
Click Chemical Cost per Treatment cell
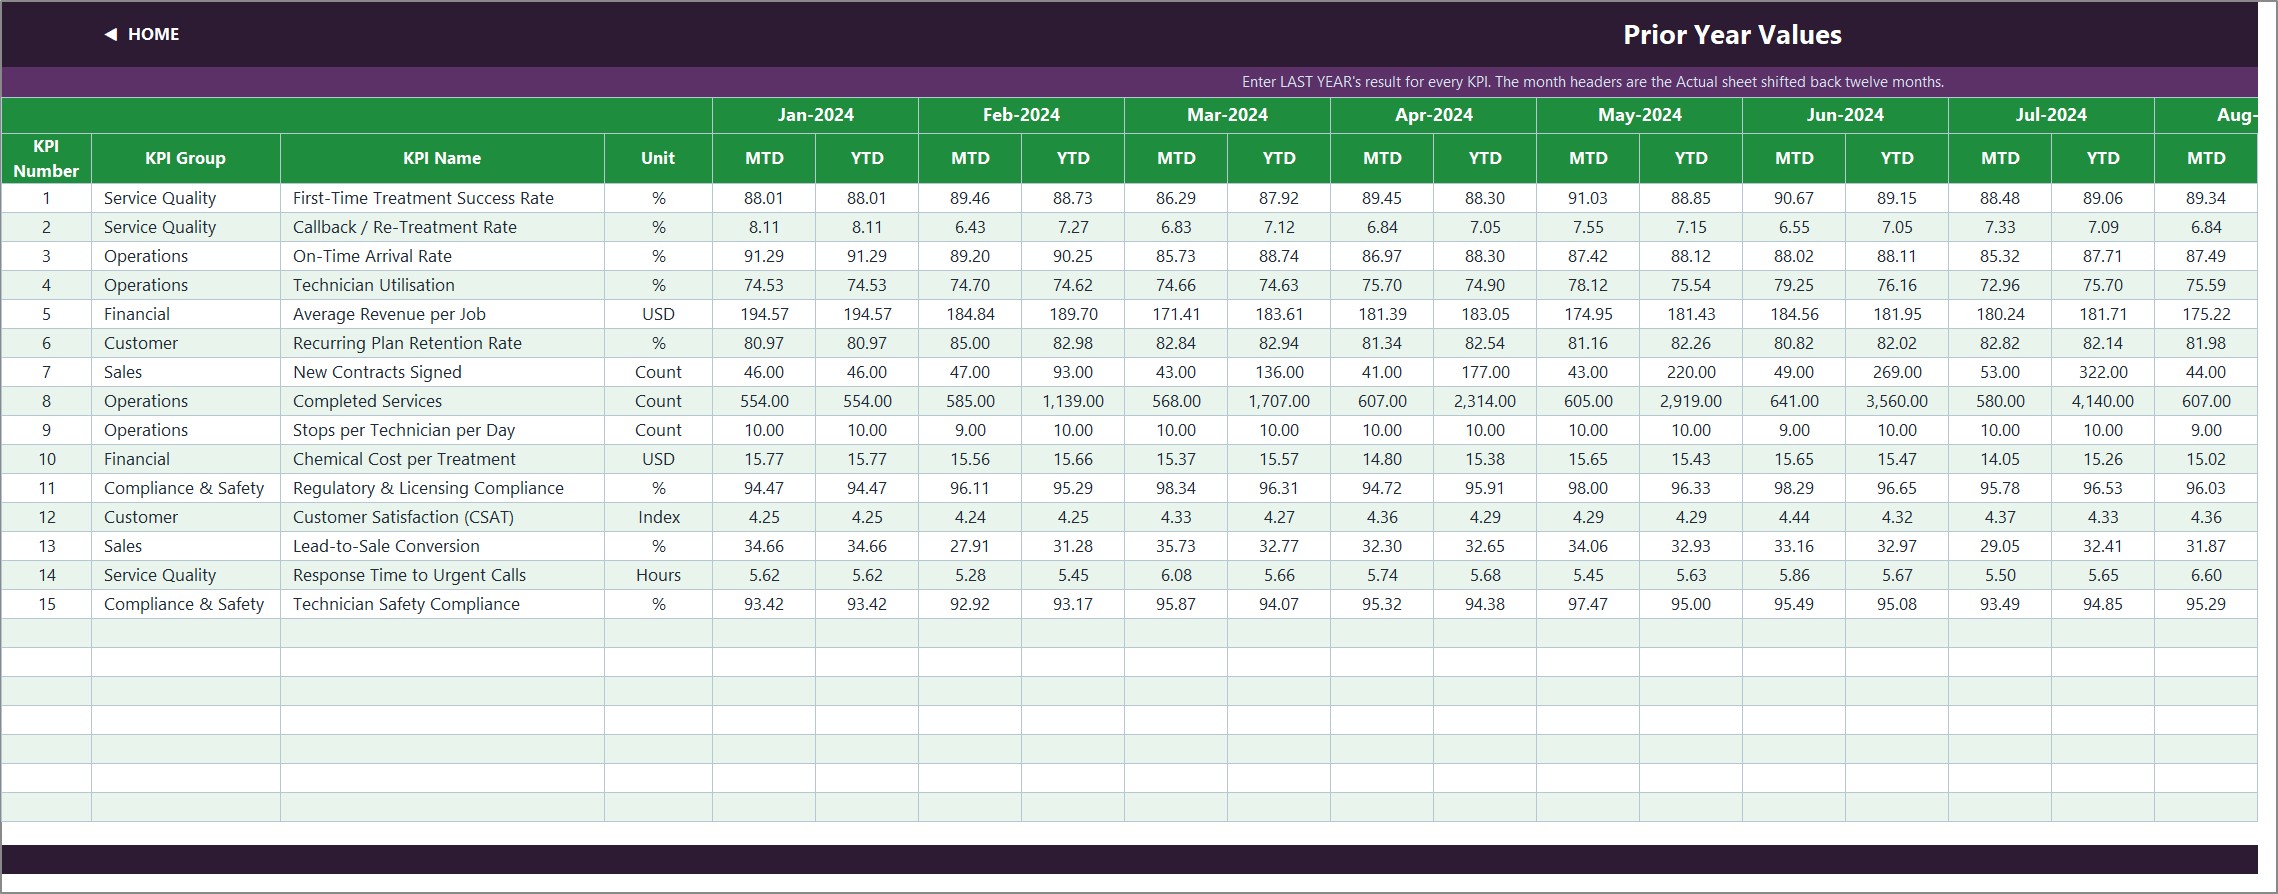[x=442, y=459]
